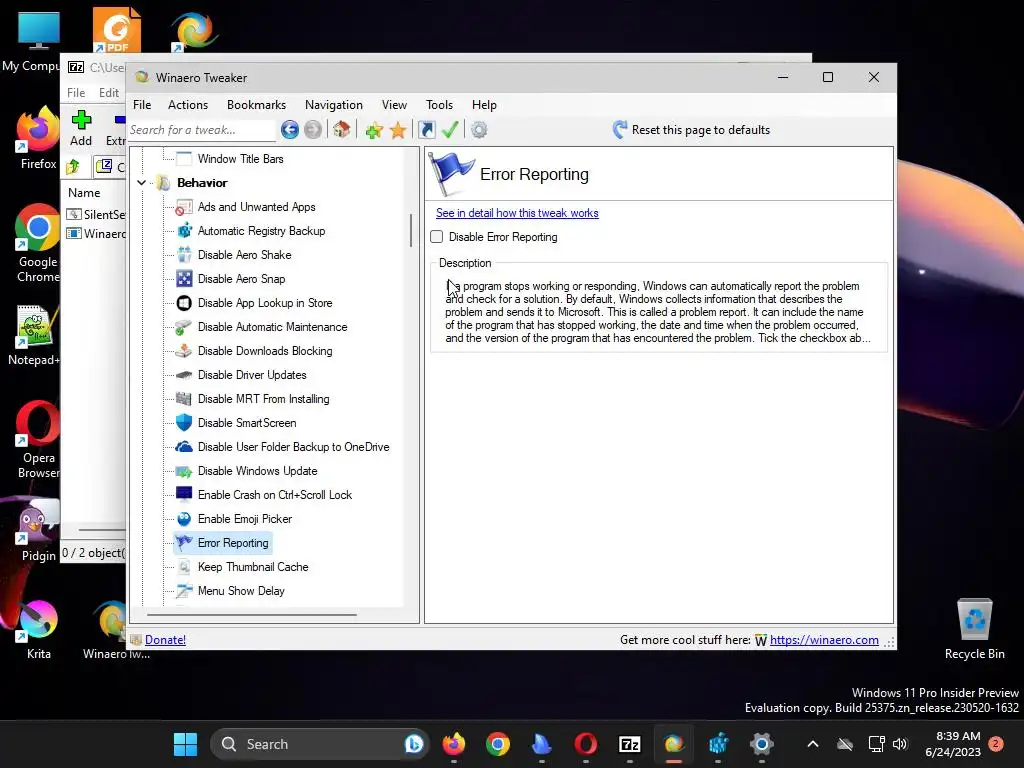The image size is (1024, 768).
Task: Open the Help menu
Action: click(x=485, y=104)
